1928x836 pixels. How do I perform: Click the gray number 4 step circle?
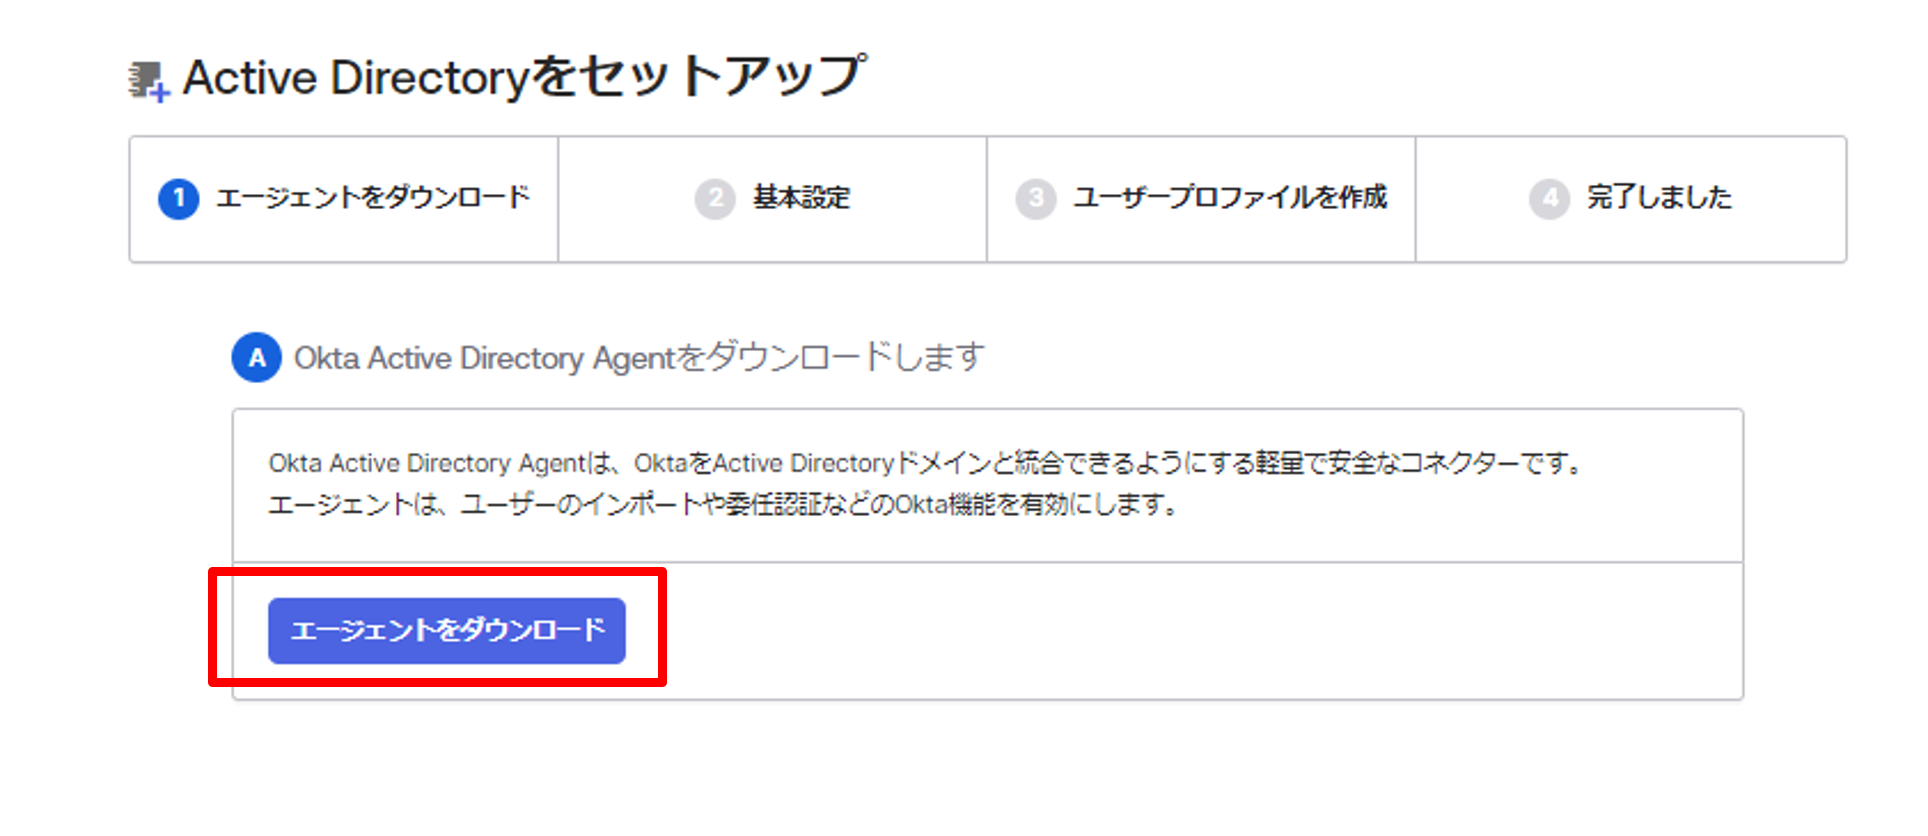coord(1549,198)
